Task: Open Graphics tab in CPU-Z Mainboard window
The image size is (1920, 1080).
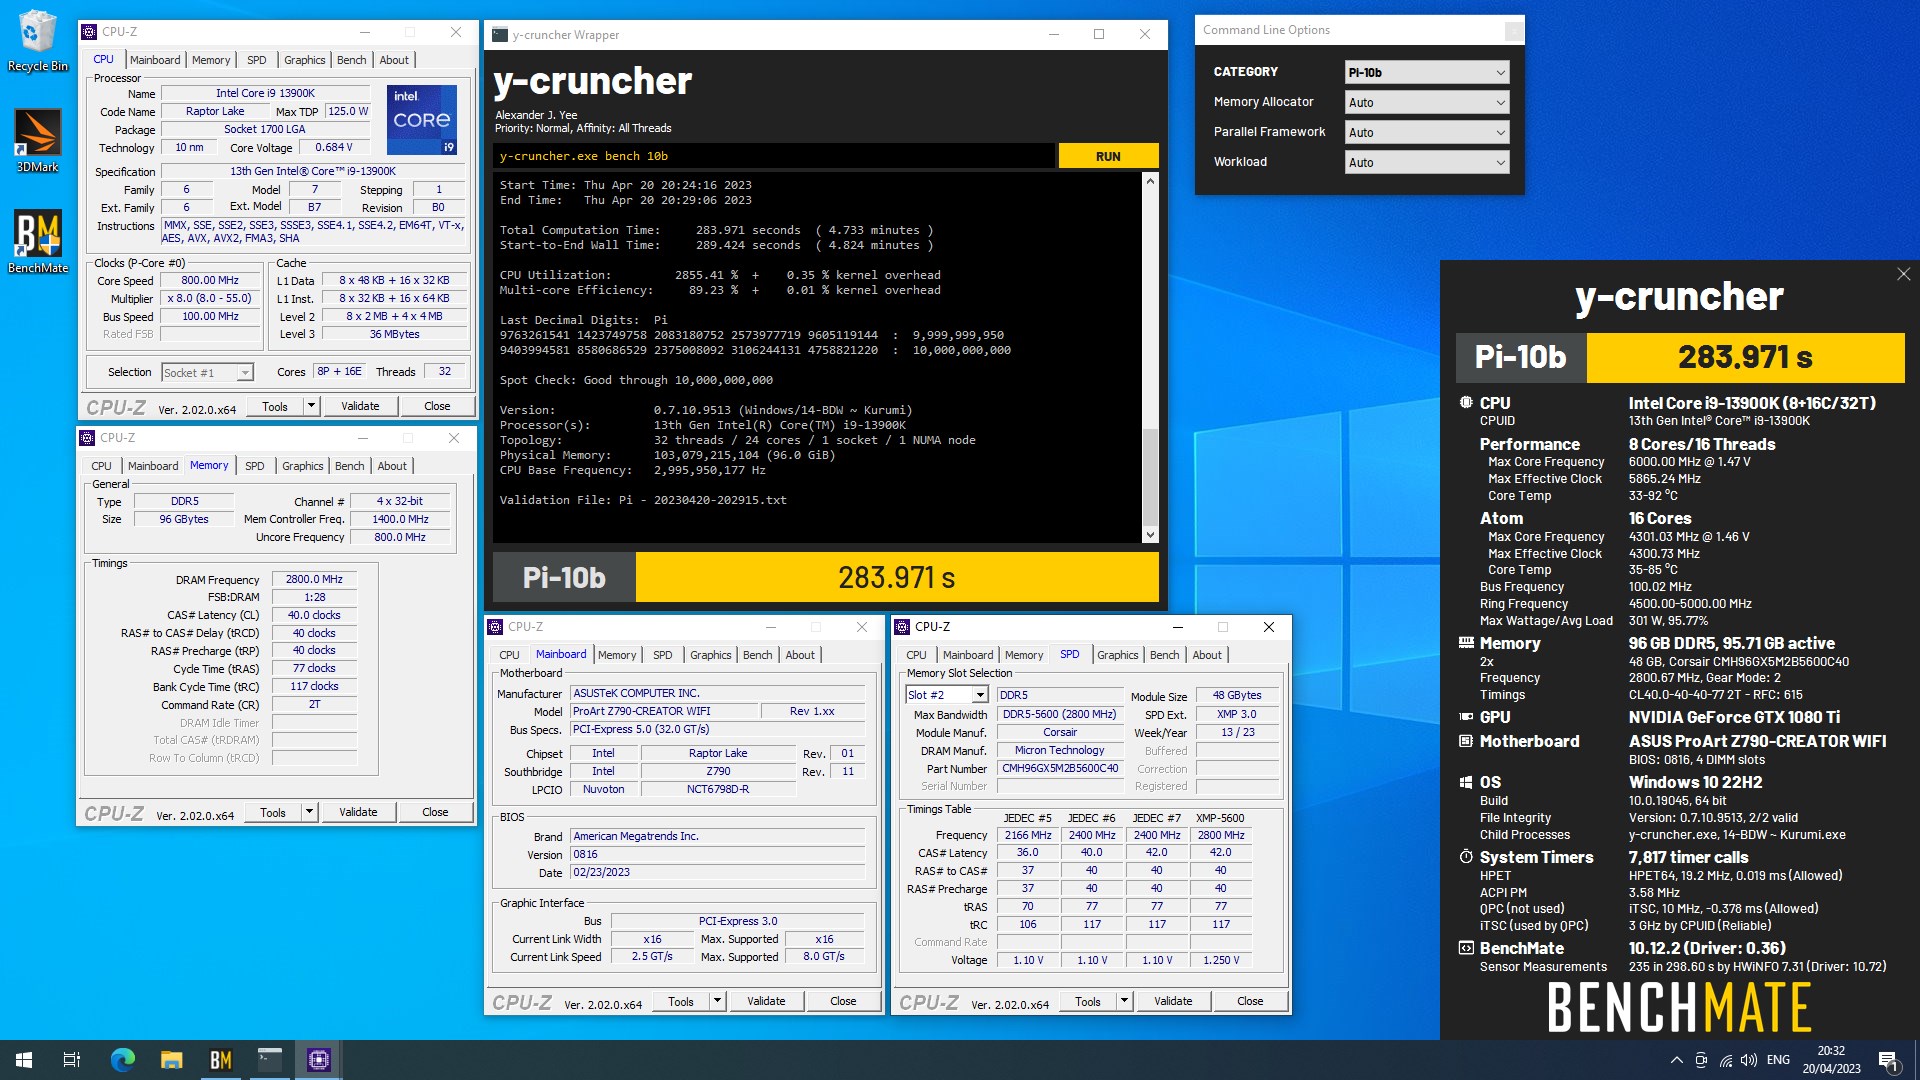Action: 711,655
